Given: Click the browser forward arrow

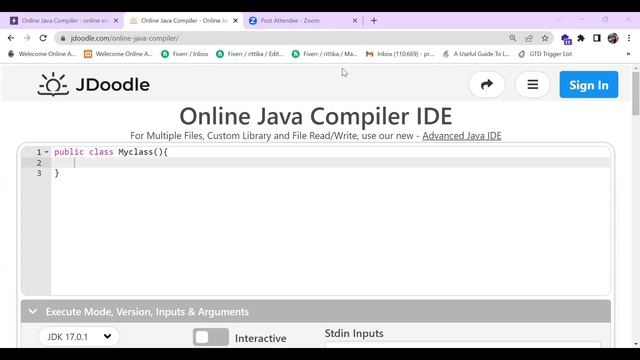Looking at the screenshot, I should tap(27, 38).
